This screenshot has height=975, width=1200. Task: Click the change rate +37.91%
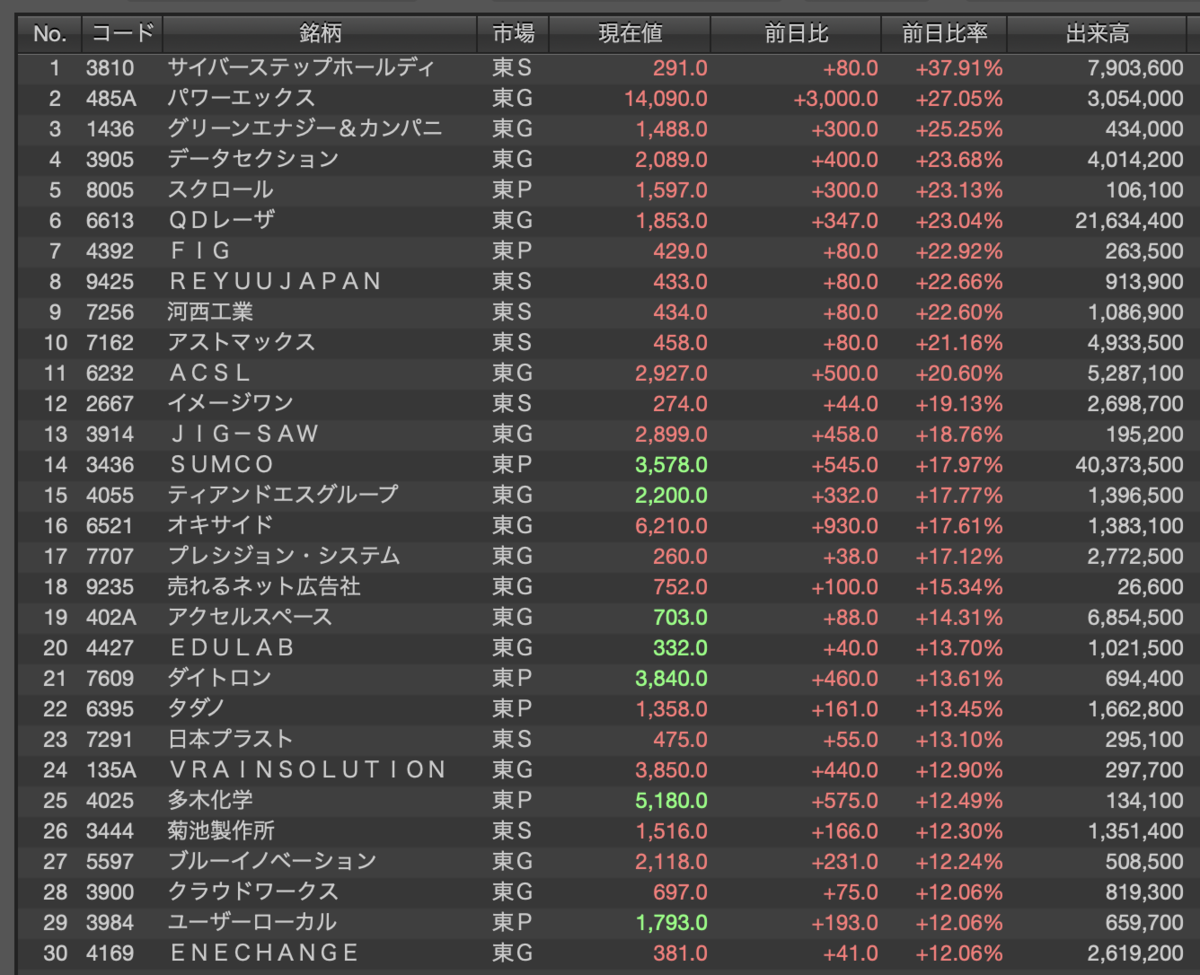click(959, 68)
